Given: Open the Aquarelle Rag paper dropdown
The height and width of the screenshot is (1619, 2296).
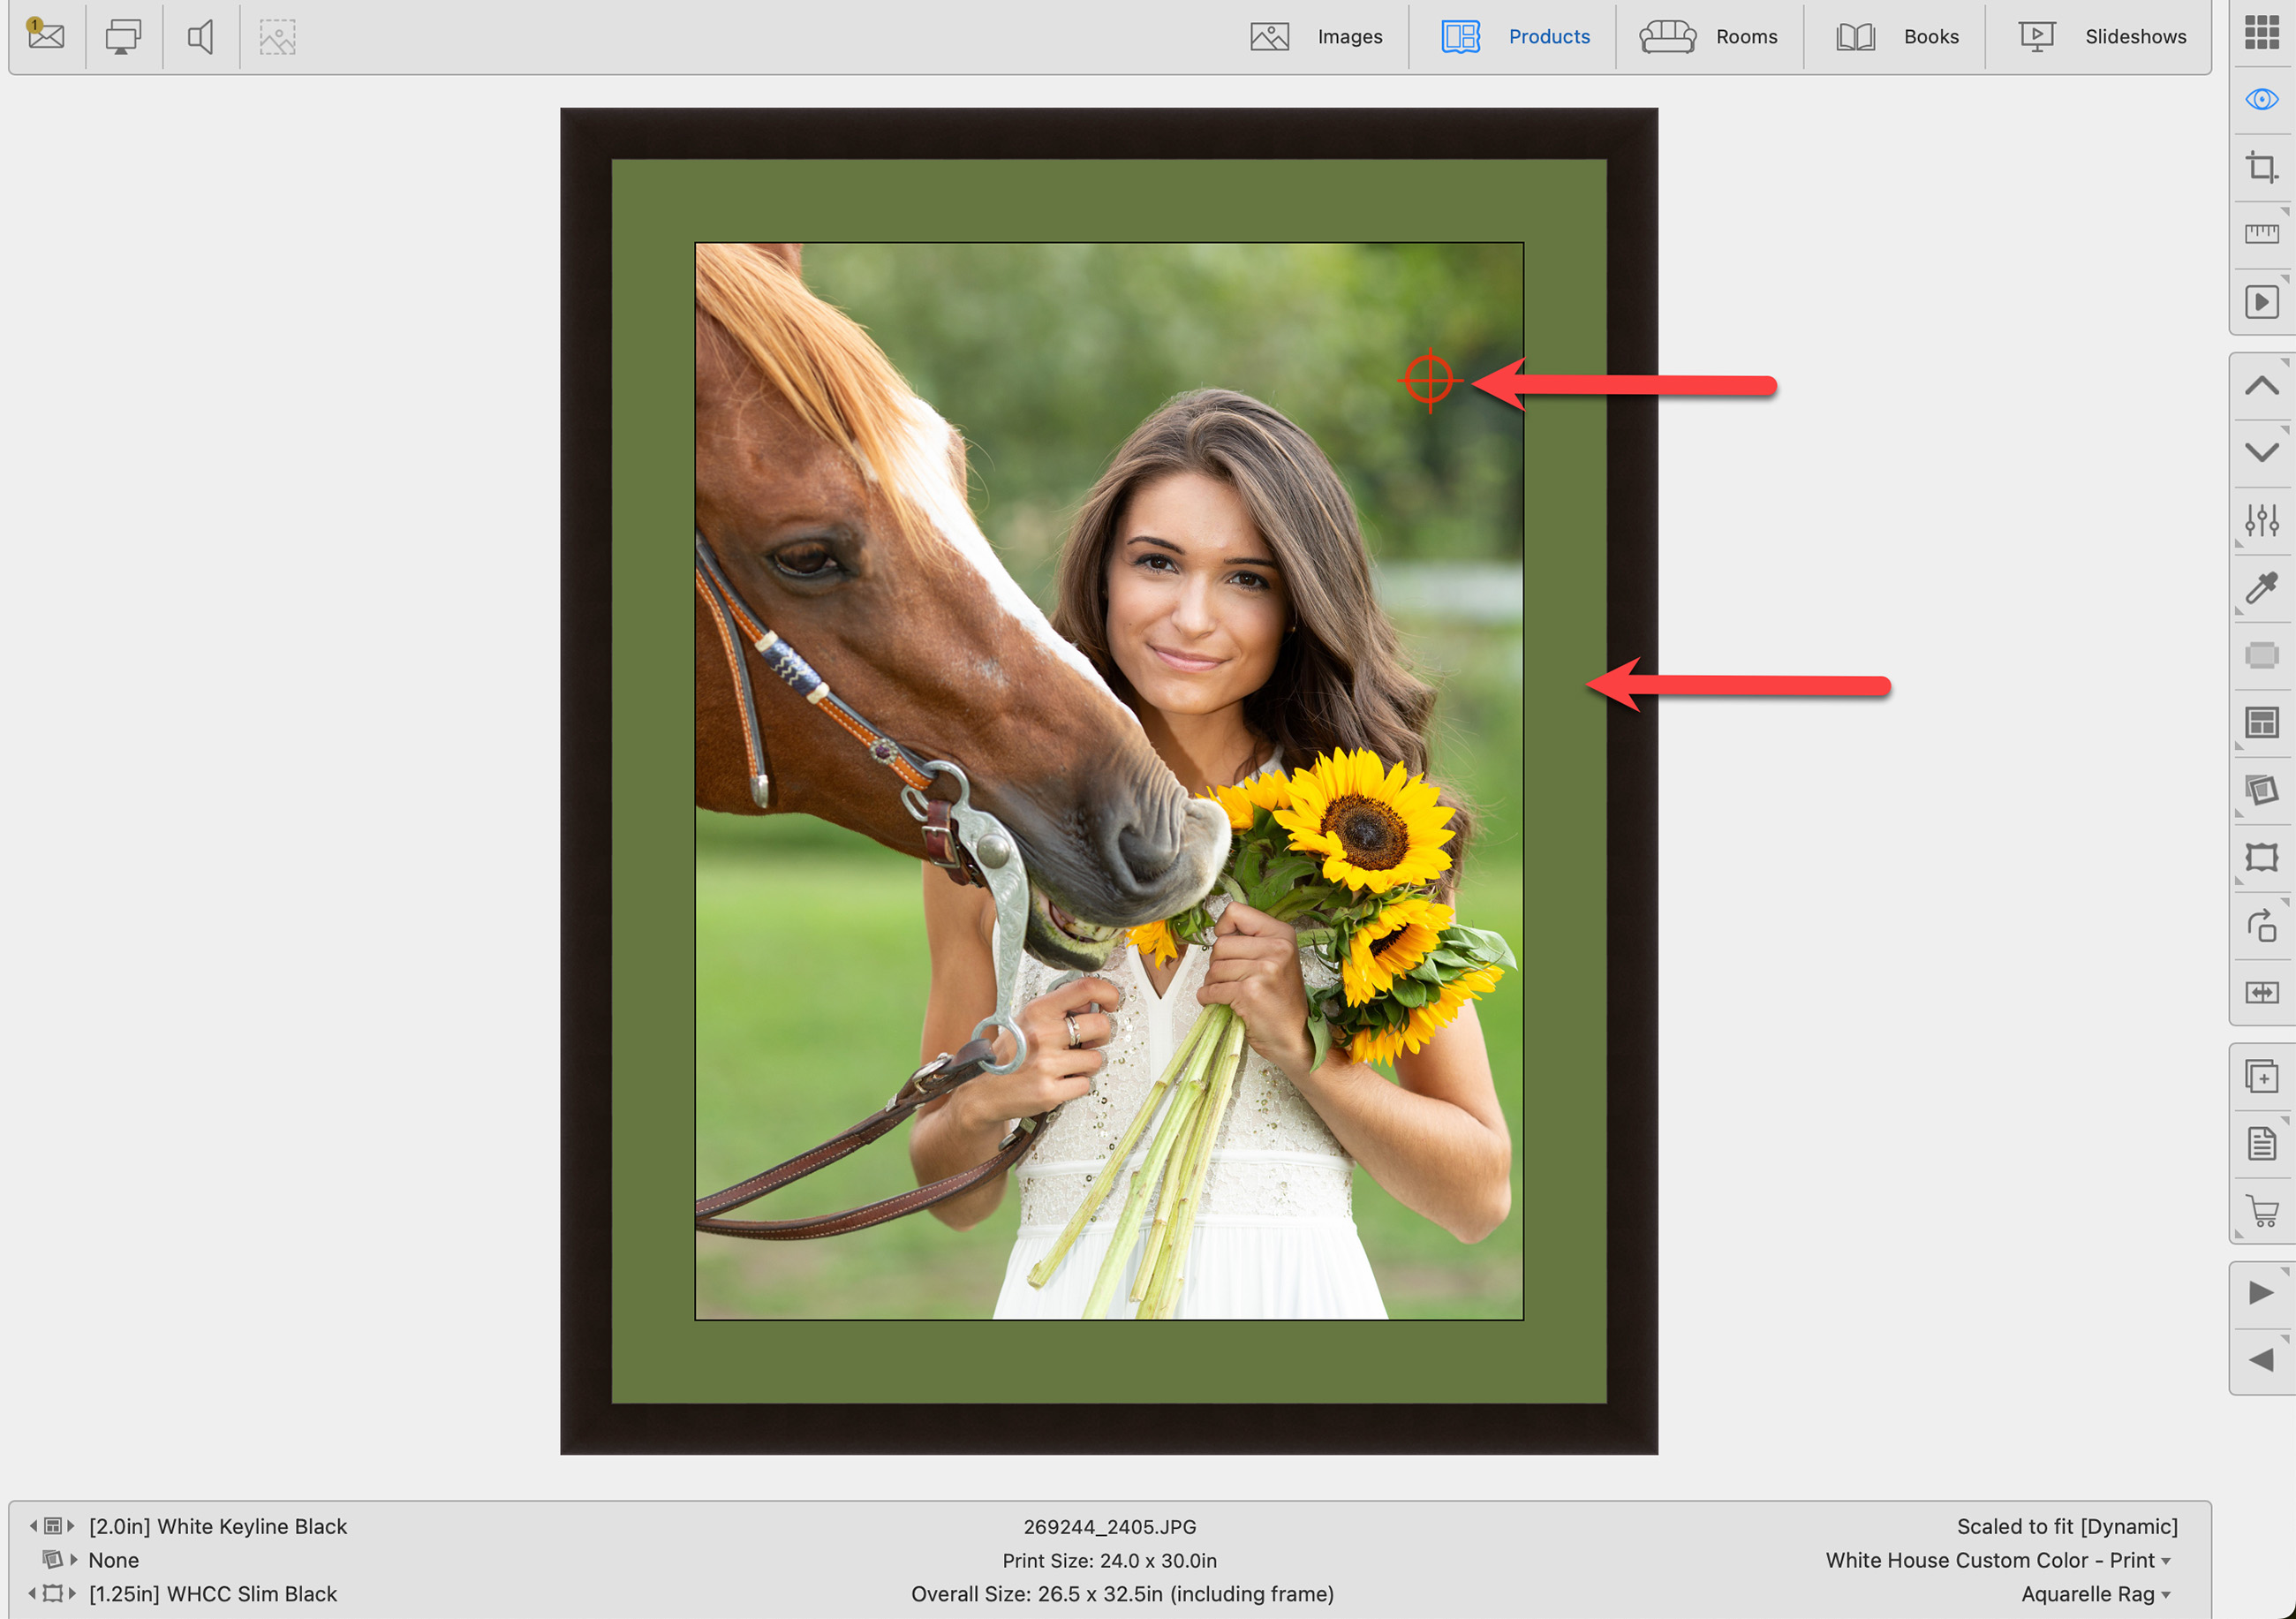Looking at the screenshot, I should 2096,1594.
